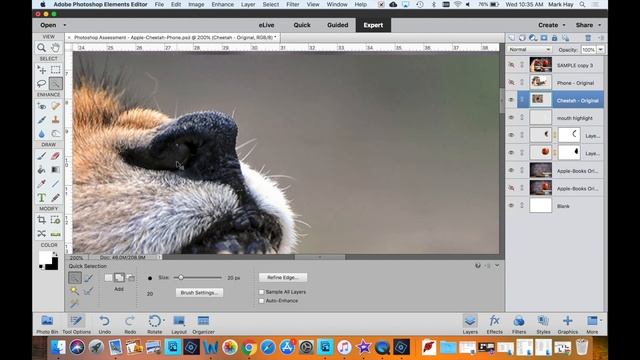The height and width of the screenshot is (360, 640).
Task: Select the Color Picker eyedropper tool
Action: click(x=42, y=184)
